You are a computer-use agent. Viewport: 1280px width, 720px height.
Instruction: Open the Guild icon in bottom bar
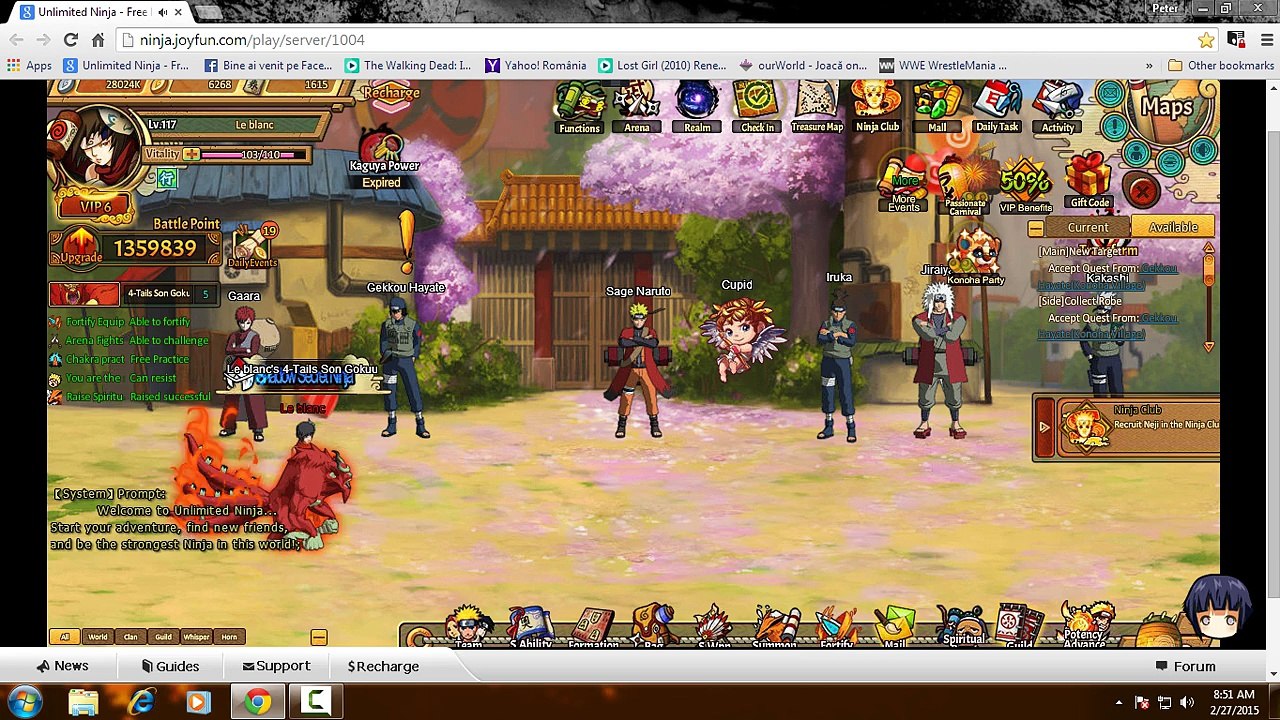1020,627
